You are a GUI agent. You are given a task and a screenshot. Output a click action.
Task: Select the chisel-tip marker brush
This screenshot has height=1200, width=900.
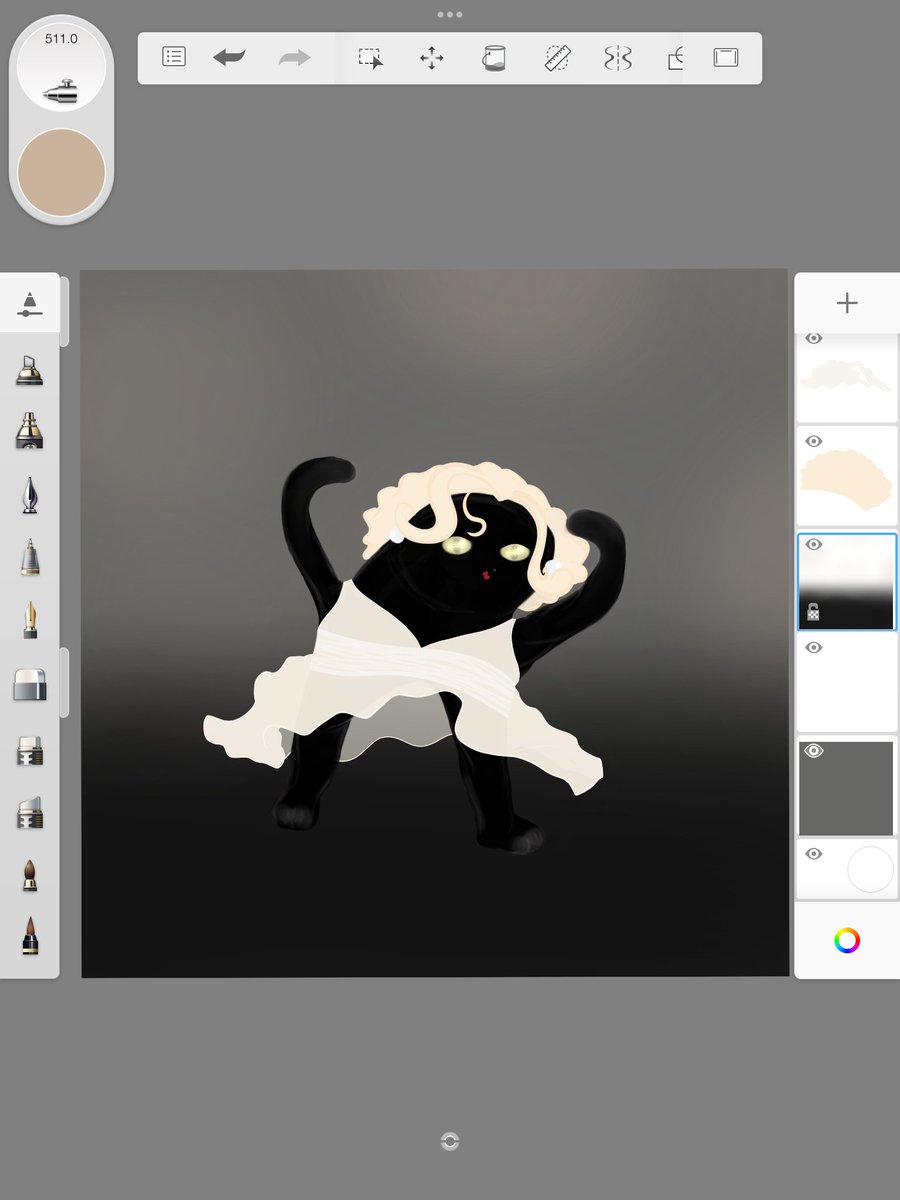tap(30, 813)
